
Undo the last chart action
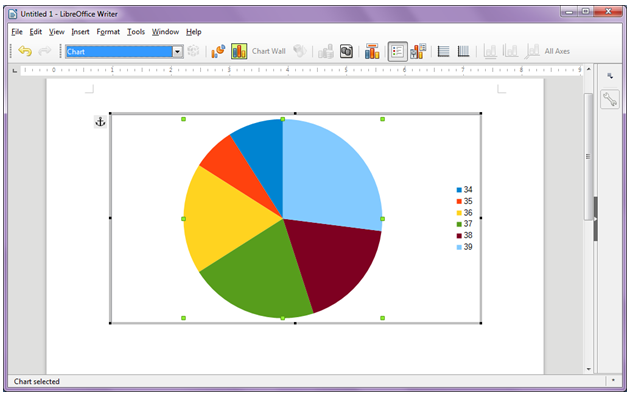[x=25, y=51]
